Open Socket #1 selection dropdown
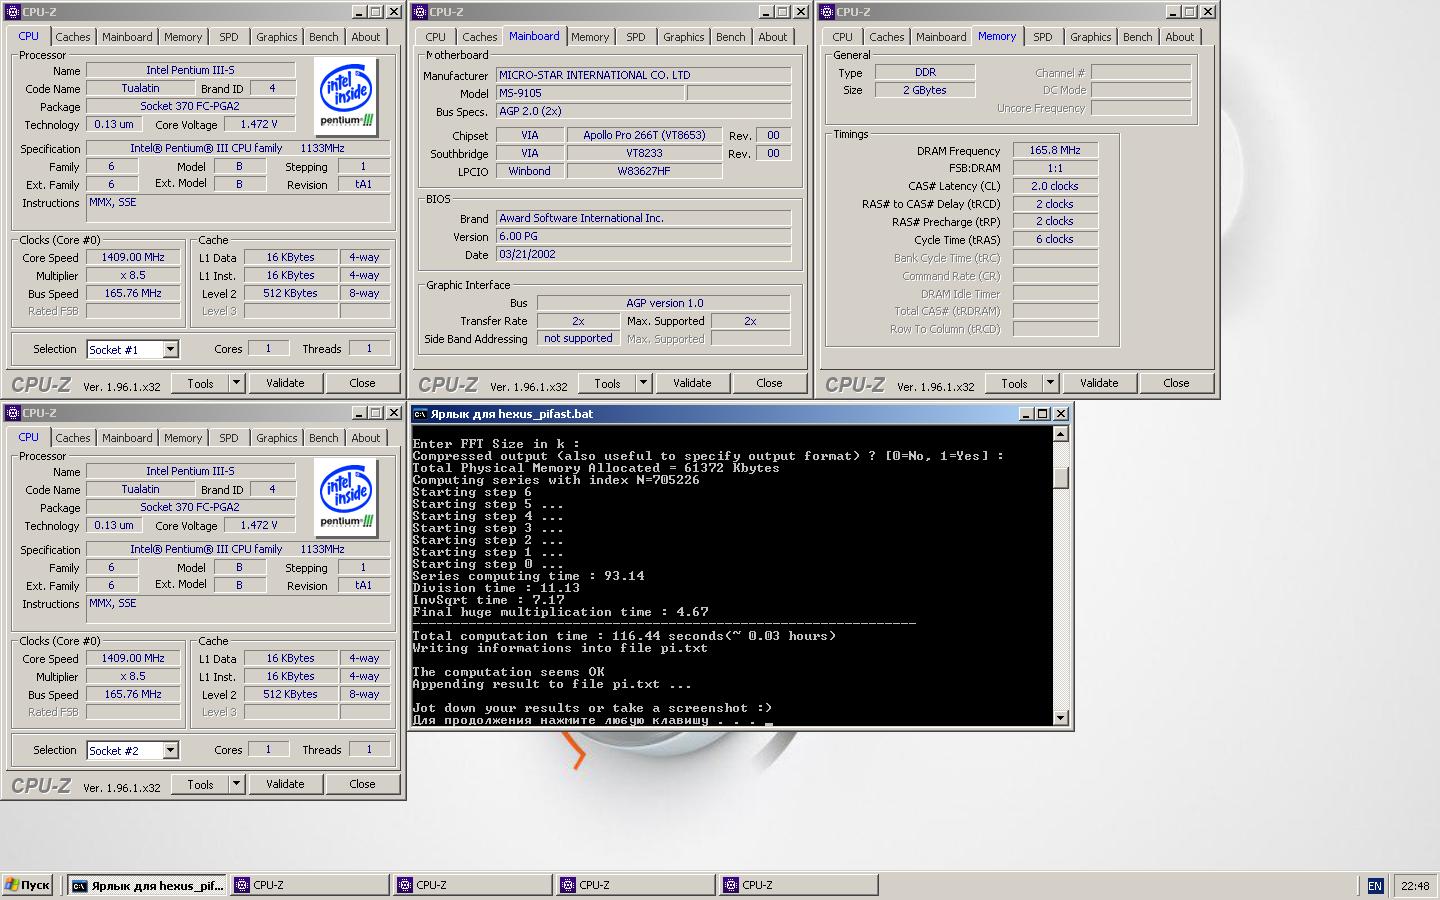The height and width of the screenshot is (900, 1440). click(x=171, y=349)
